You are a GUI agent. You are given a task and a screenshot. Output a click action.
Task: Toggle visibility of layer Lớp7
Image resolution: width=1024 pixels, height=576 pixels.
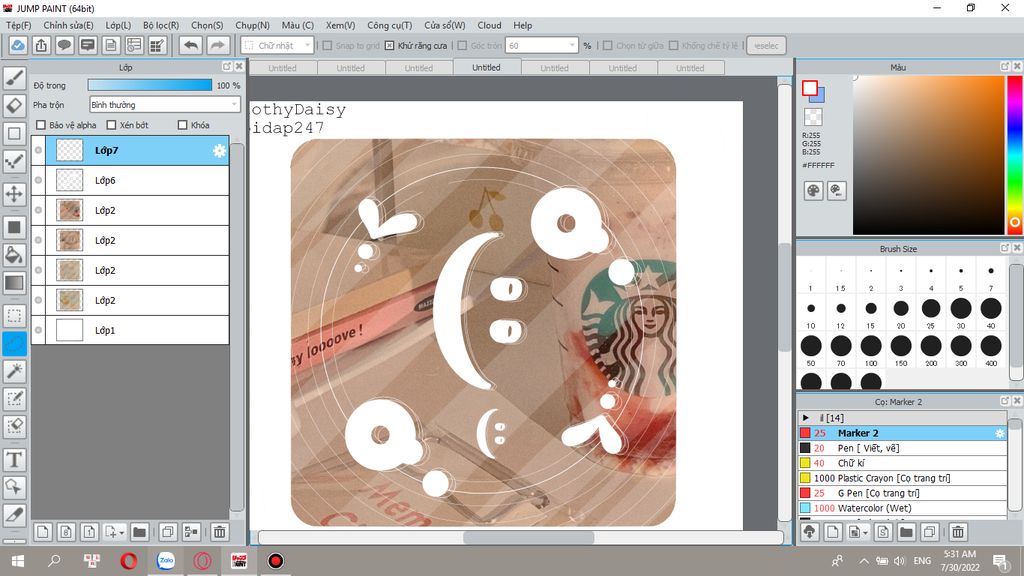tap(39, 150)
